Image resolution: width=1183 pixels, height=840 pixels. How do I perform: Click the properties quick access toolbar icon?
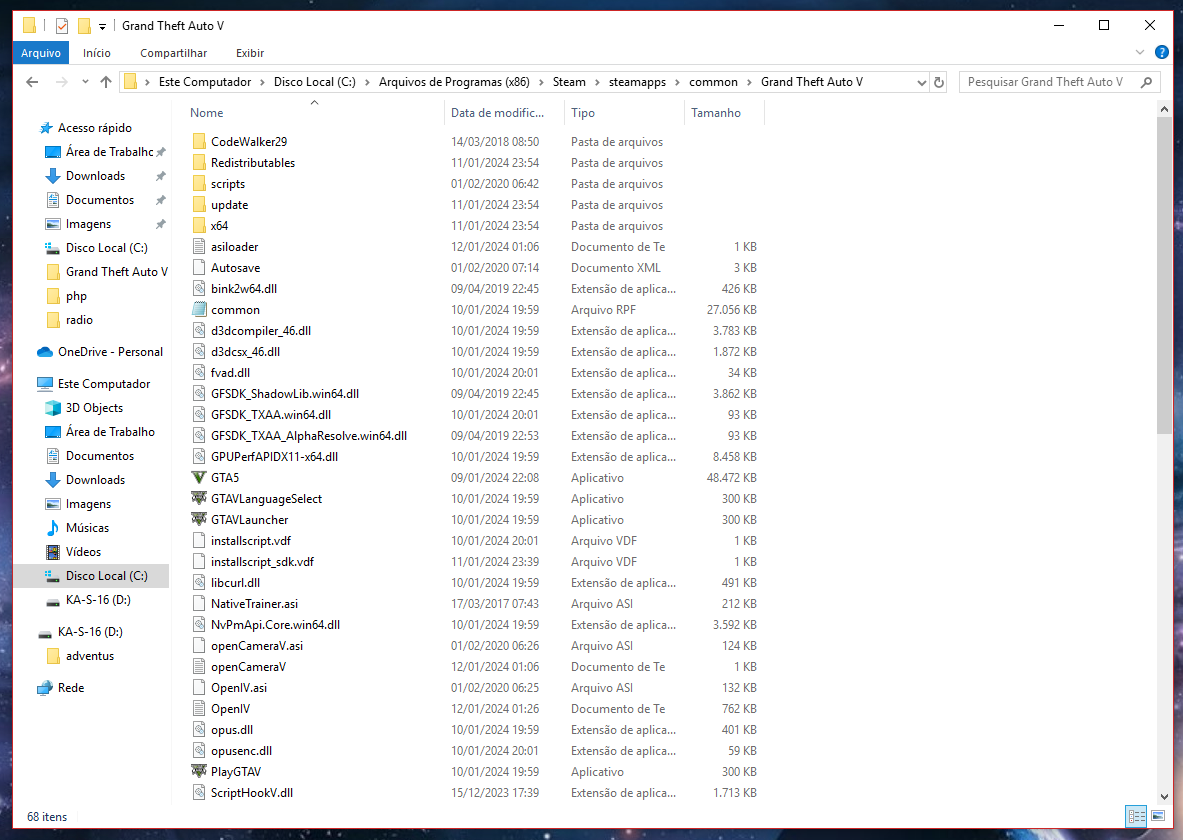pyautogui.click(x=62, y=26)
